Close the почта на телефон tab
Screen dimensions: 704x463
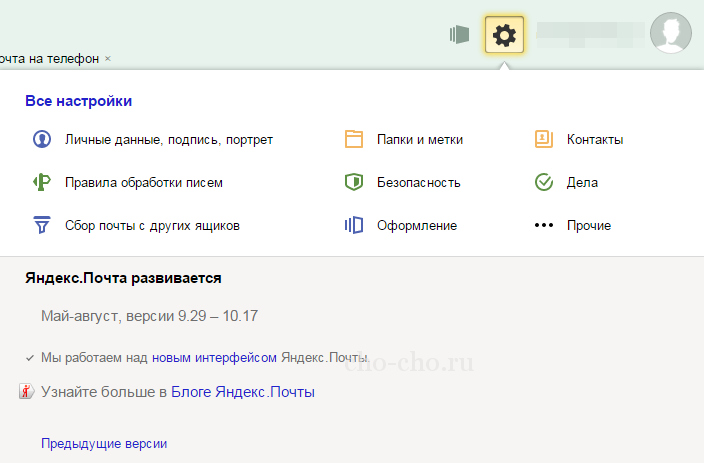pos(108,59)
